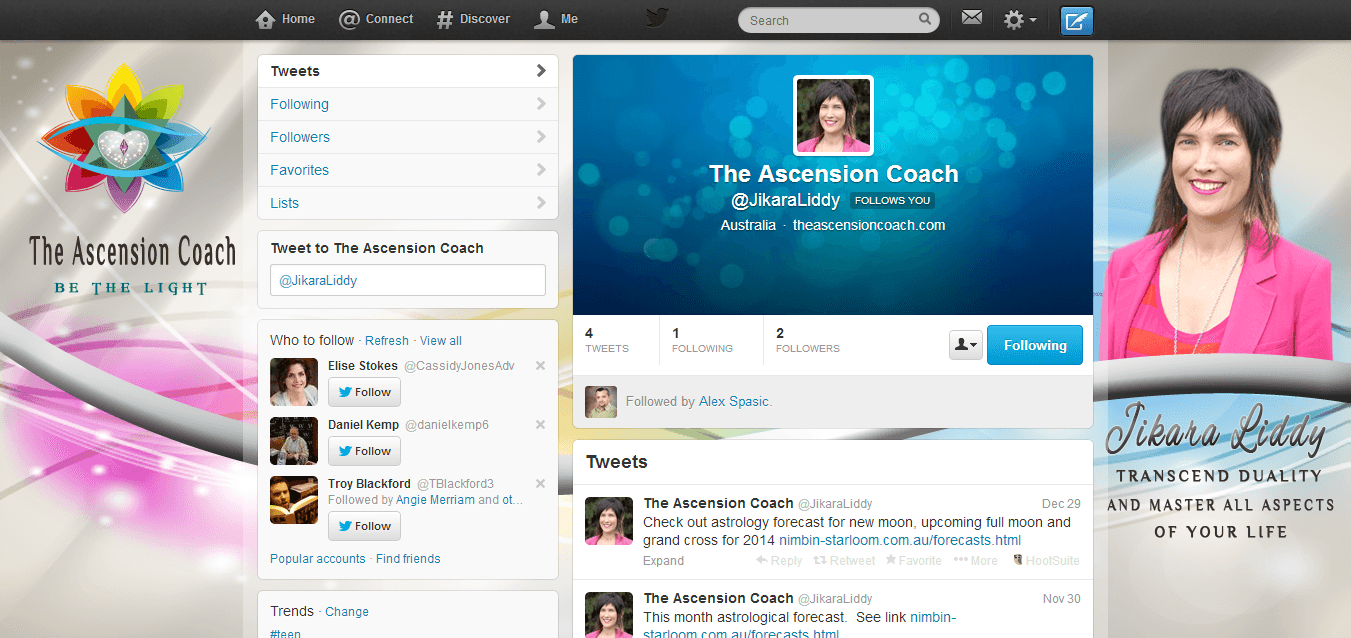
Task: View all follow suggestions
Action: tap(441, 341)
